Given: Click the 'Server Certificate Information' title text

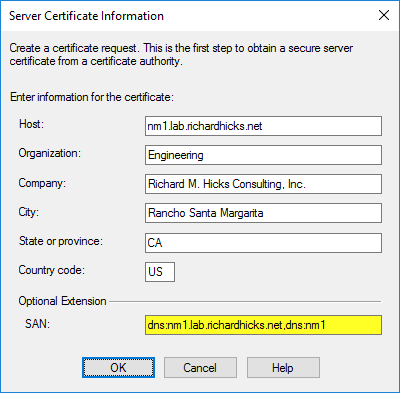Looking at the screenshot, I should (86, 16).
